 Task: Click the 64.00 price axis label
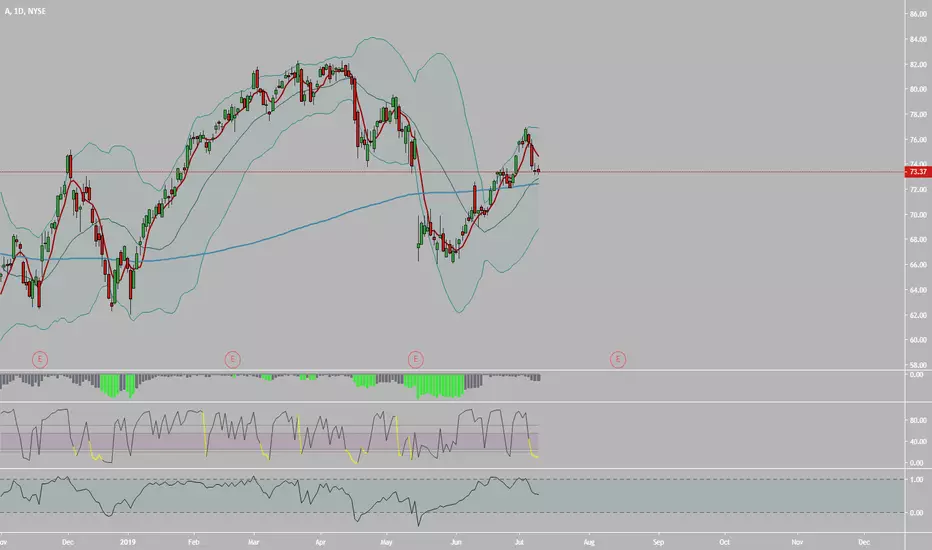918,290
